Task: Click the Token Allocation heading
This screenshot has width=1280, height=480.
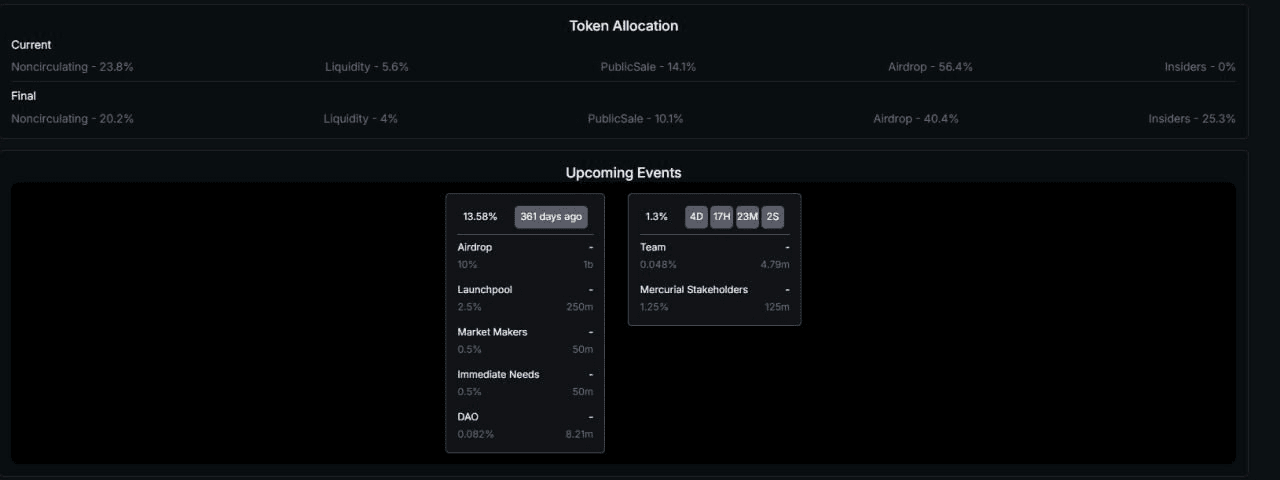Action: point(624,26)
